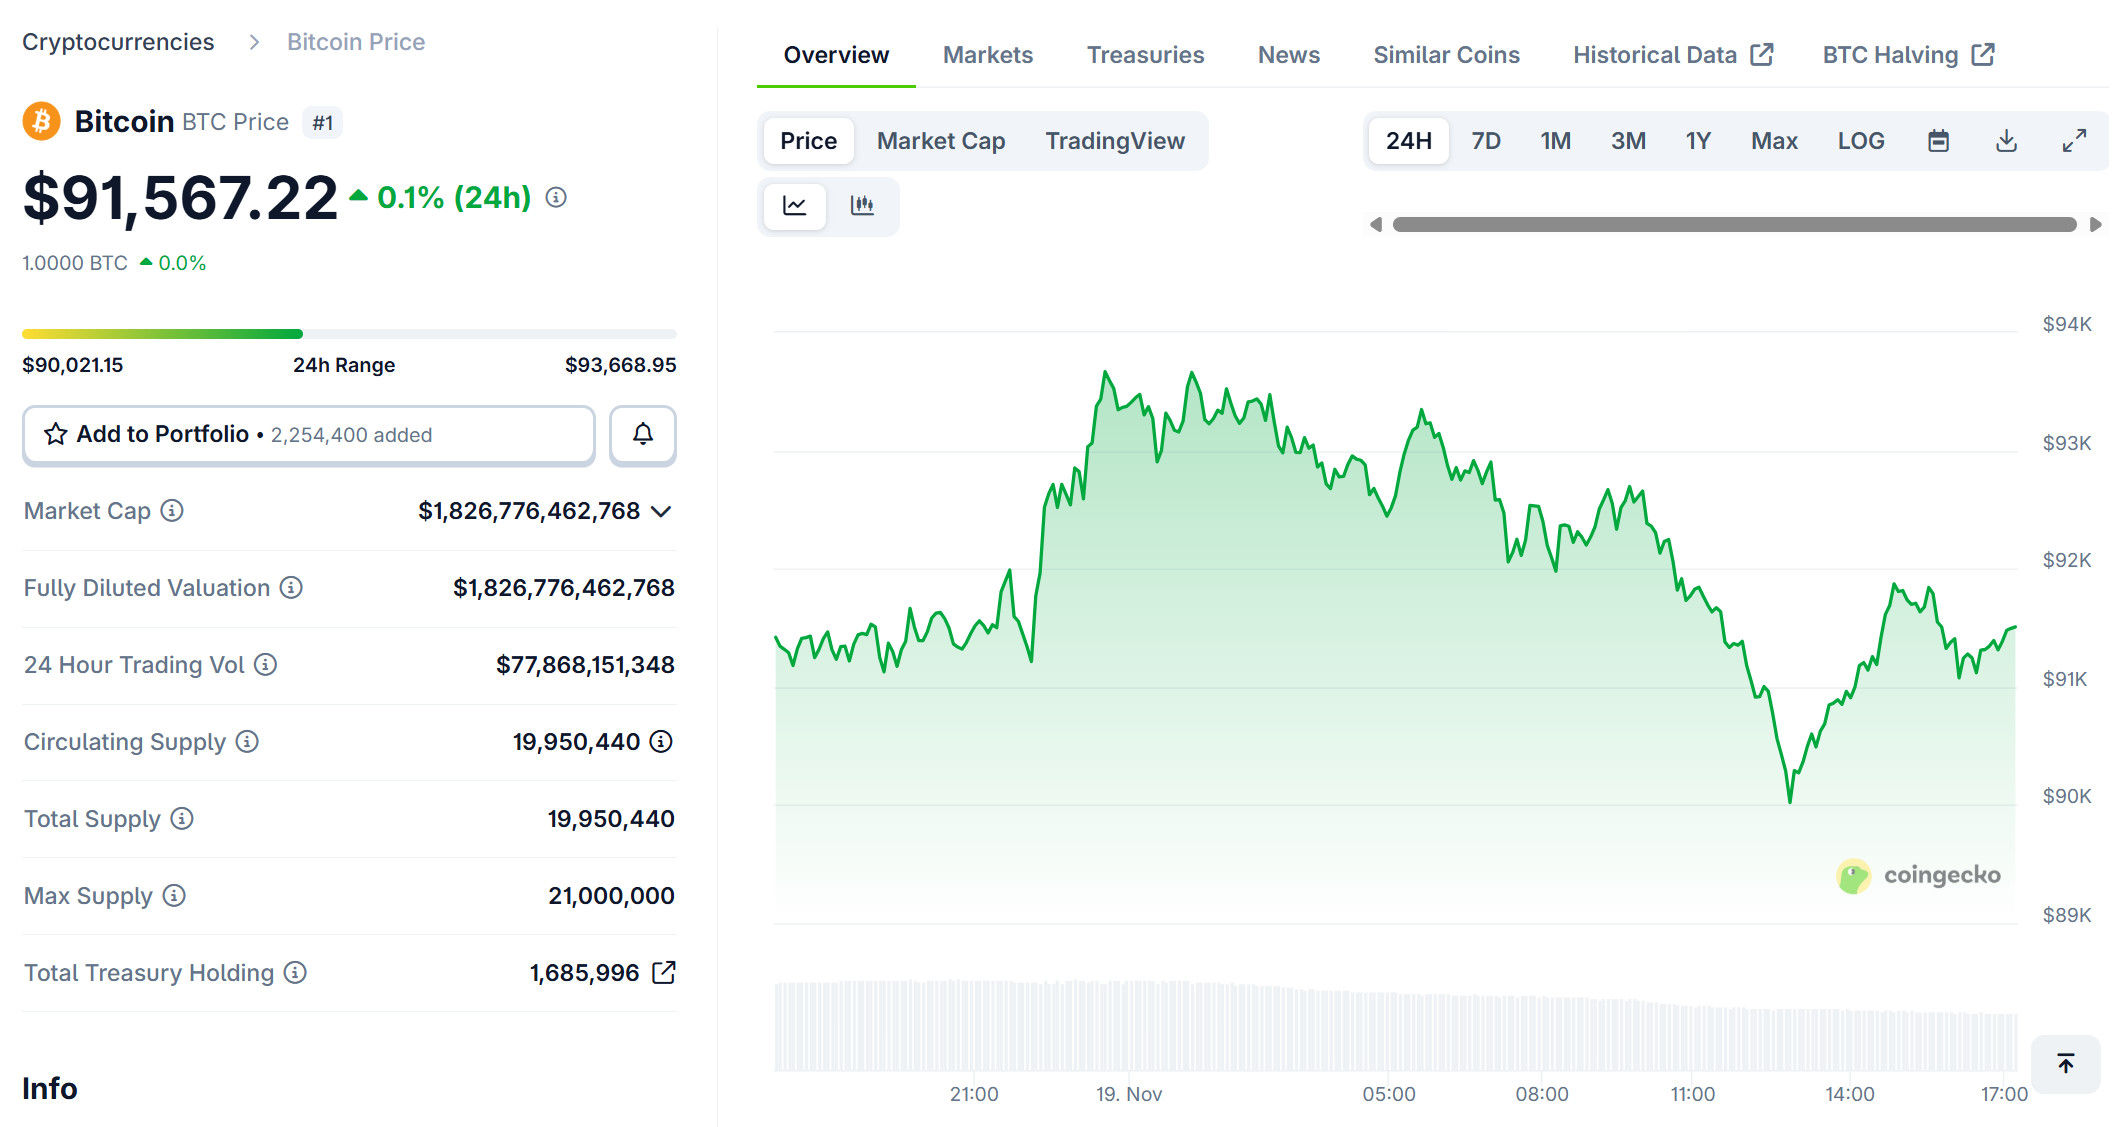Switch the timeframe to 7D
Image resolution: width=2124 pixels, height=1127 pixels.
(1486, 141)
